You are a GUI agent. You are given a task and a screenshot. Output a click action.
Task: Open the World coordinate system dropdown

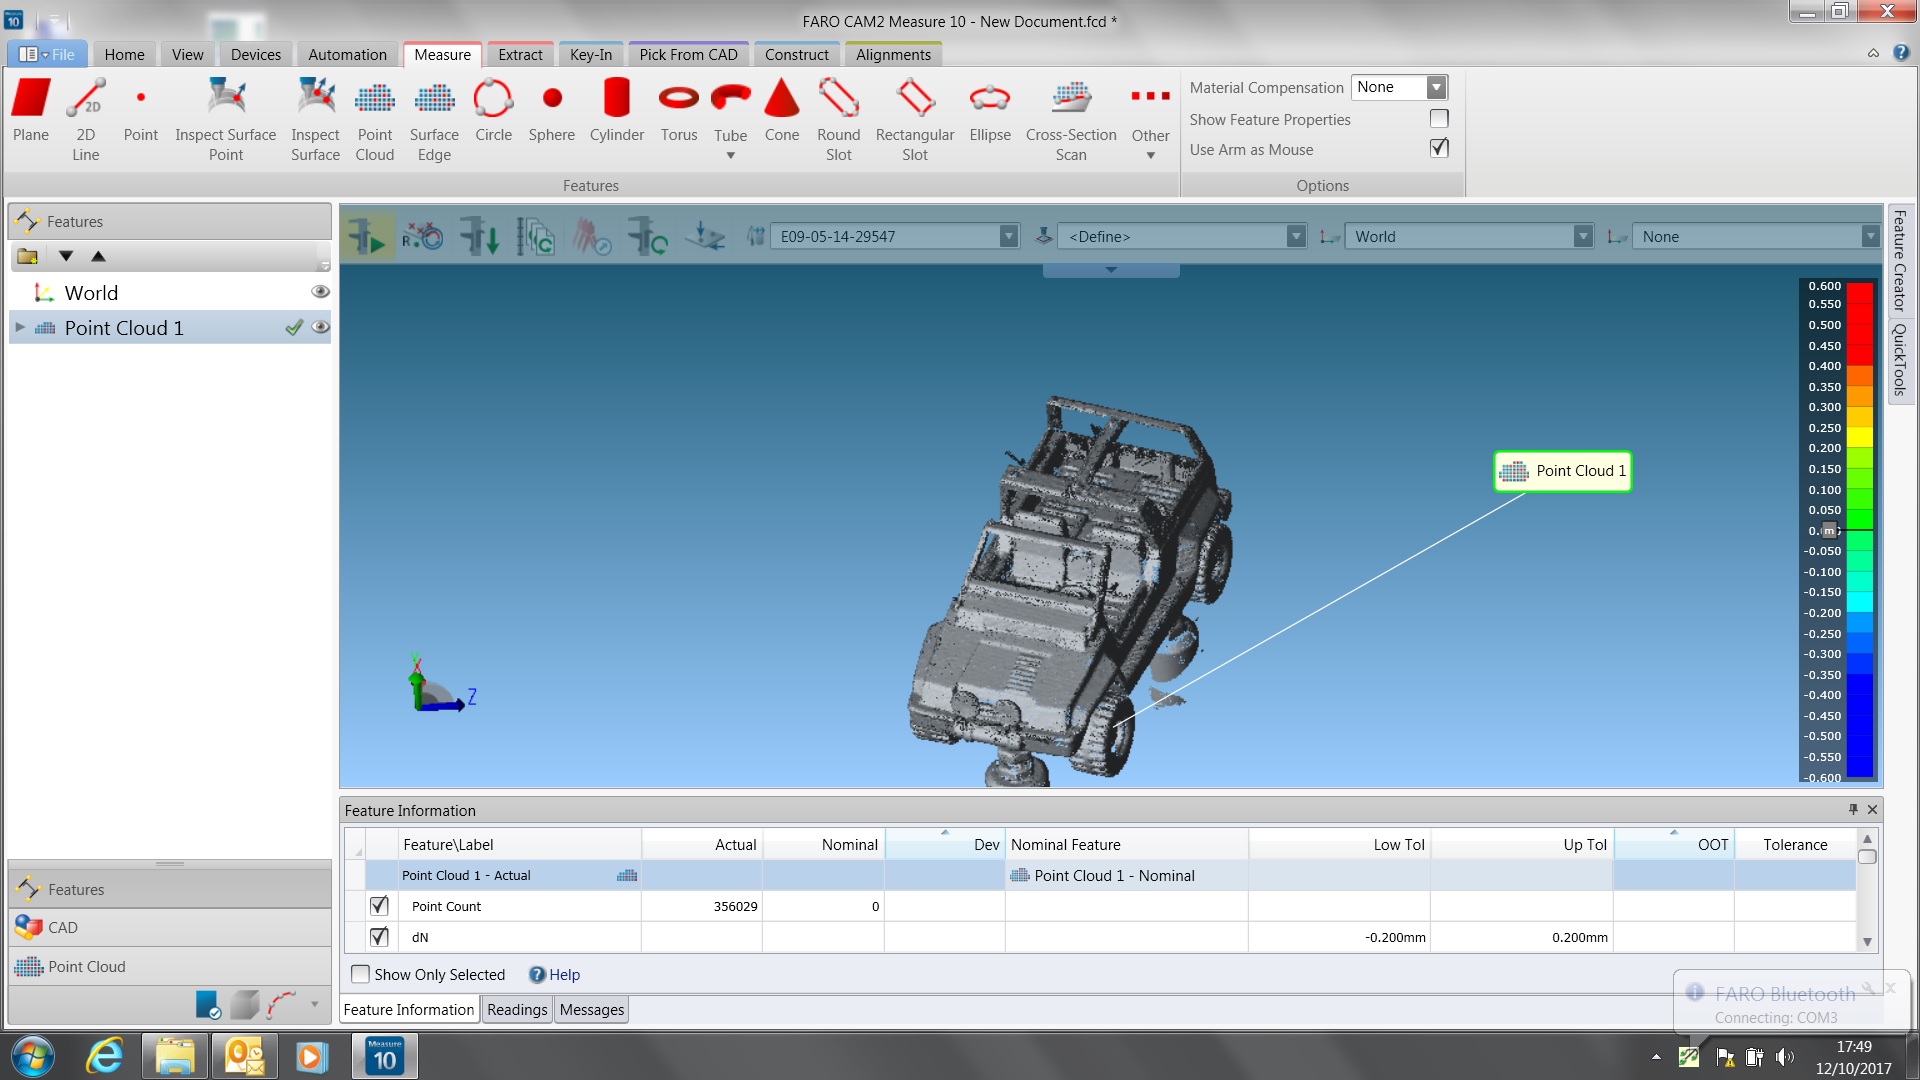point(1583,237)
